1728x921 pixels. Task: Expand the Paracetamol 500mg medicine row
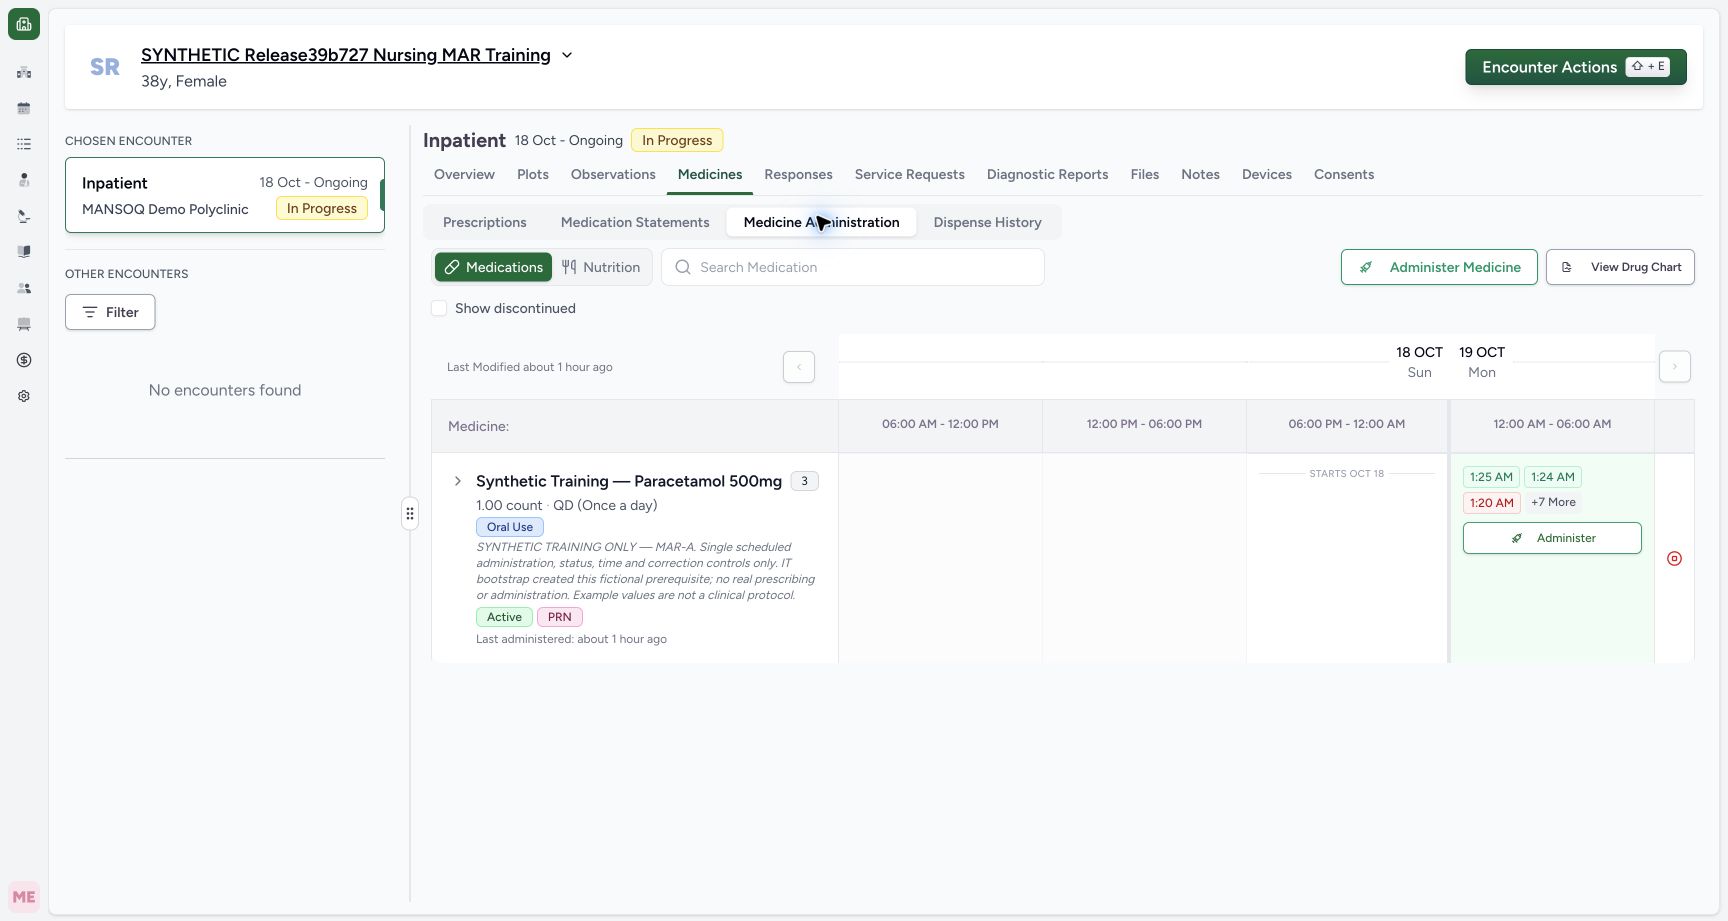458,481
